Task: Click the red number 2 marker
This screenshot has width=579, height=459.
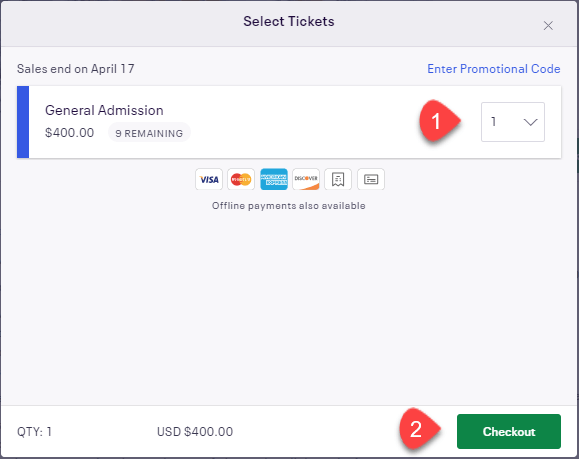Action: tap(419, 429)
